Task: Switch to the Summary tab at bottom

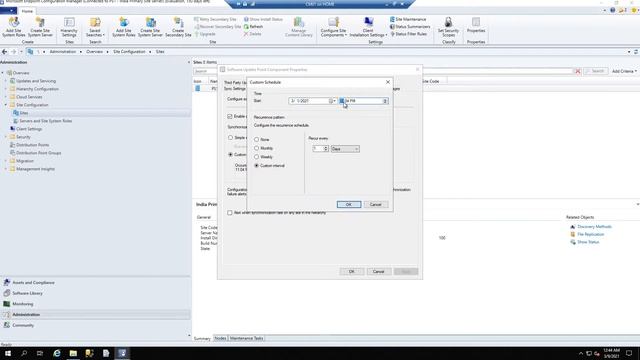Action: [x=202, y=338]
